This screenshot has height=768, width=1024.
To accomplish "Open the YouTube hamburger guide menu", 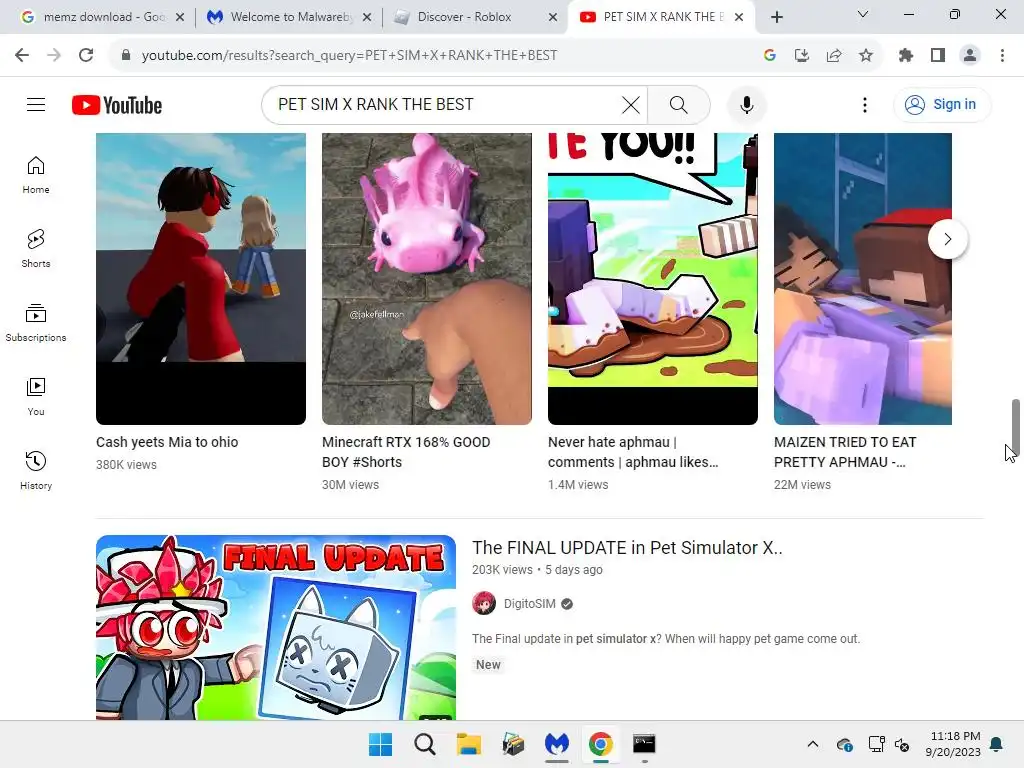I will pyautogui.click(x=36, y=104).
